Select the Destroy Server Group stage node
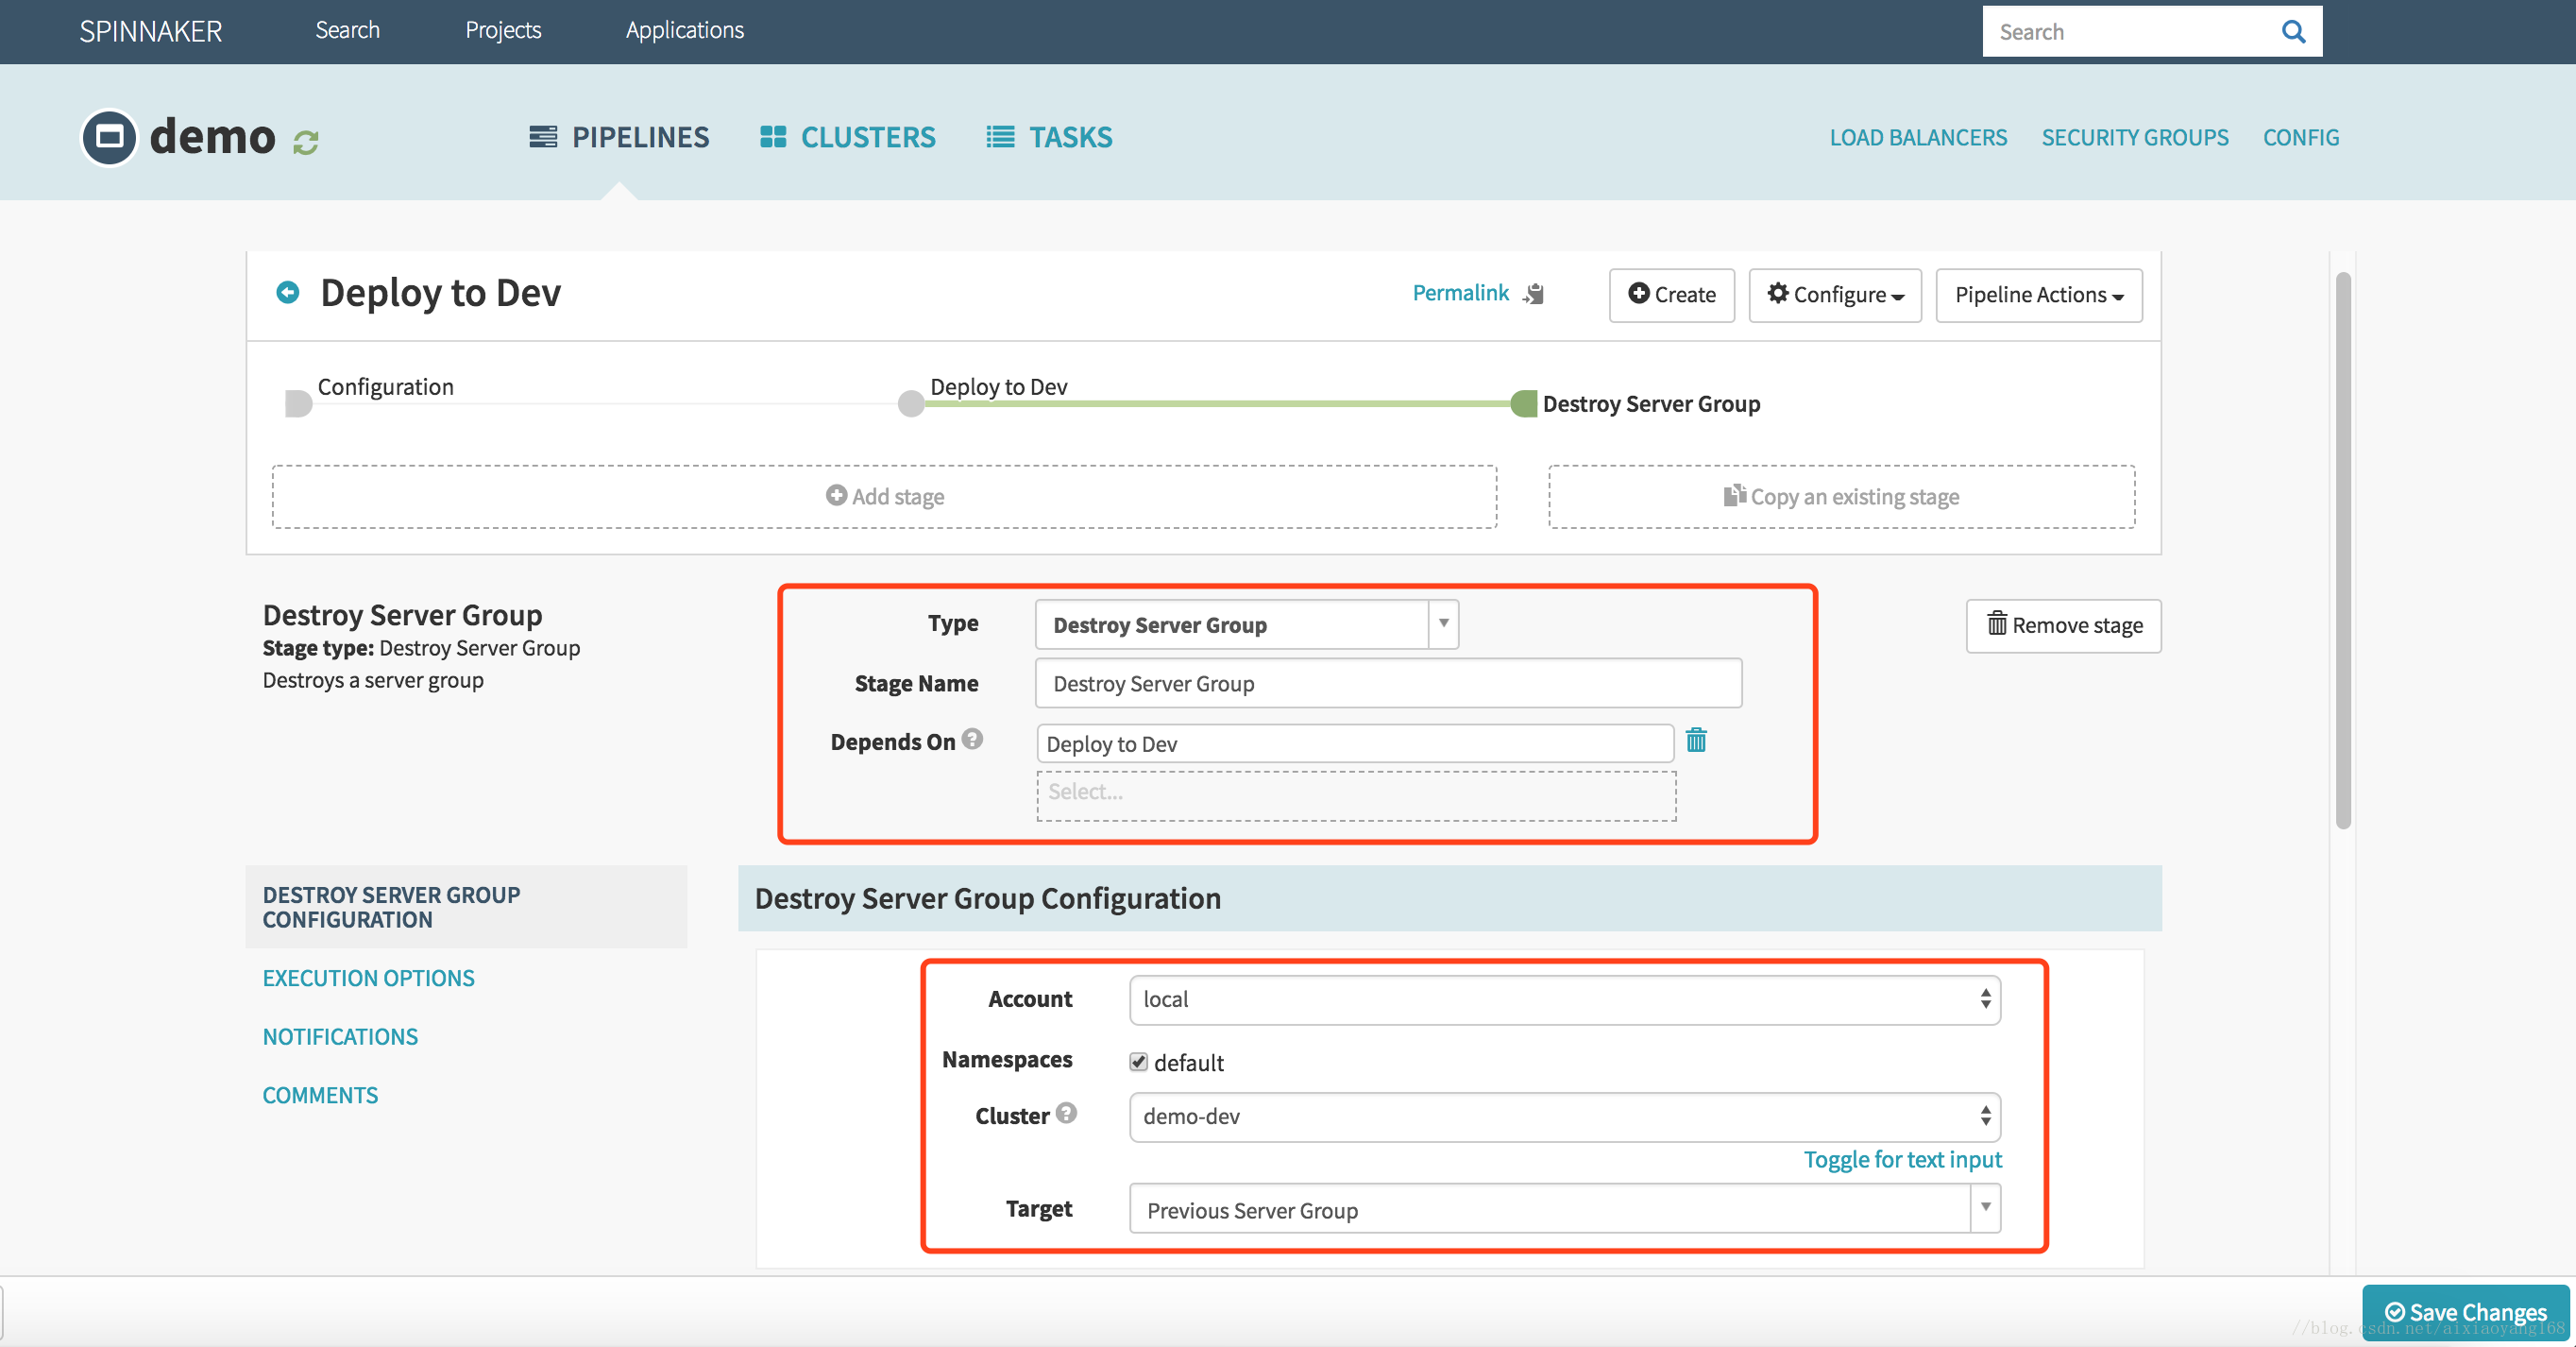This screenshot has width=2576, height=1347. (x=1524, y=404)
